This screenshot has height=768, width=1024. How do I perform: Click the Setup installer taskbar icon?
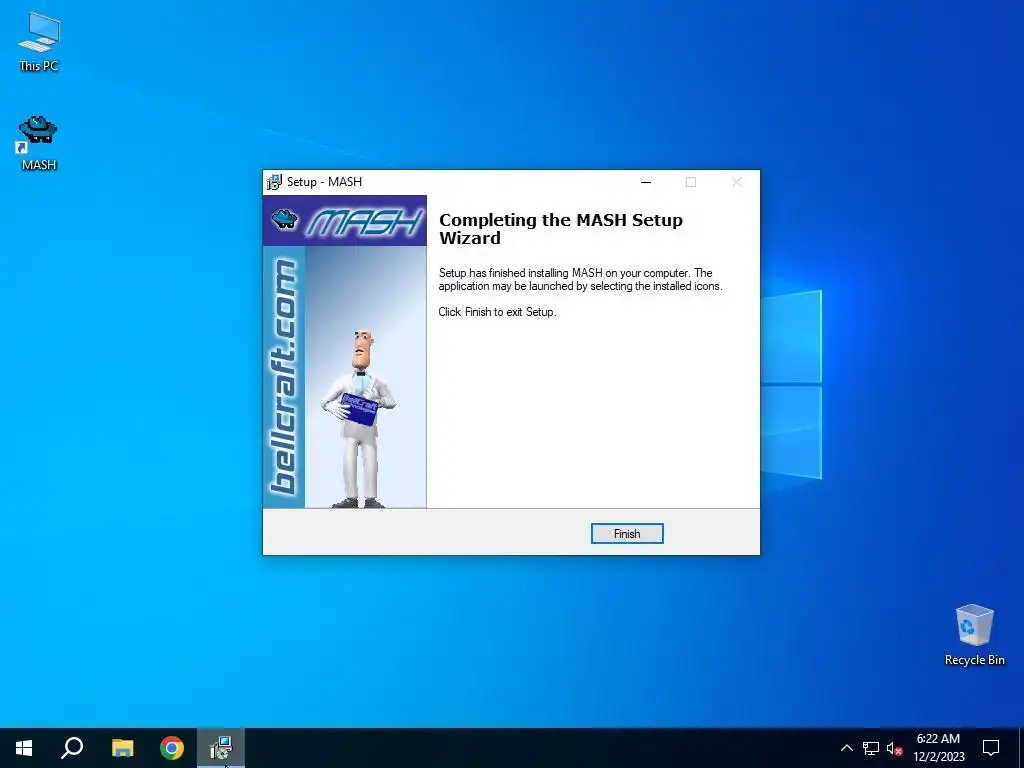click(x=221, y=748)
